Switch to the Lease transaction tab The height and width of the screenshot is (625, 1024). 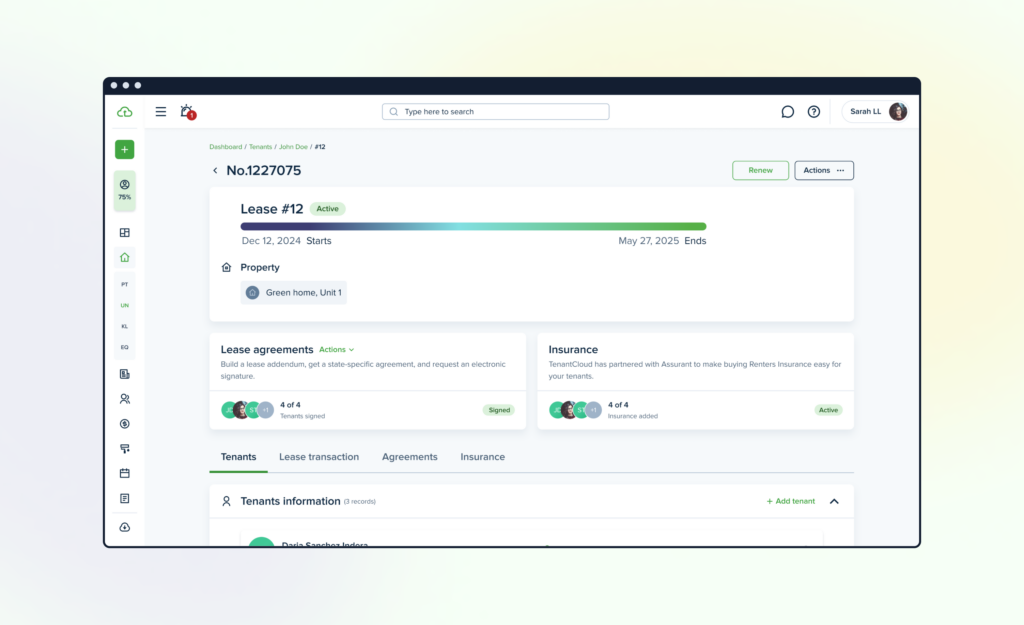point(319,457)
